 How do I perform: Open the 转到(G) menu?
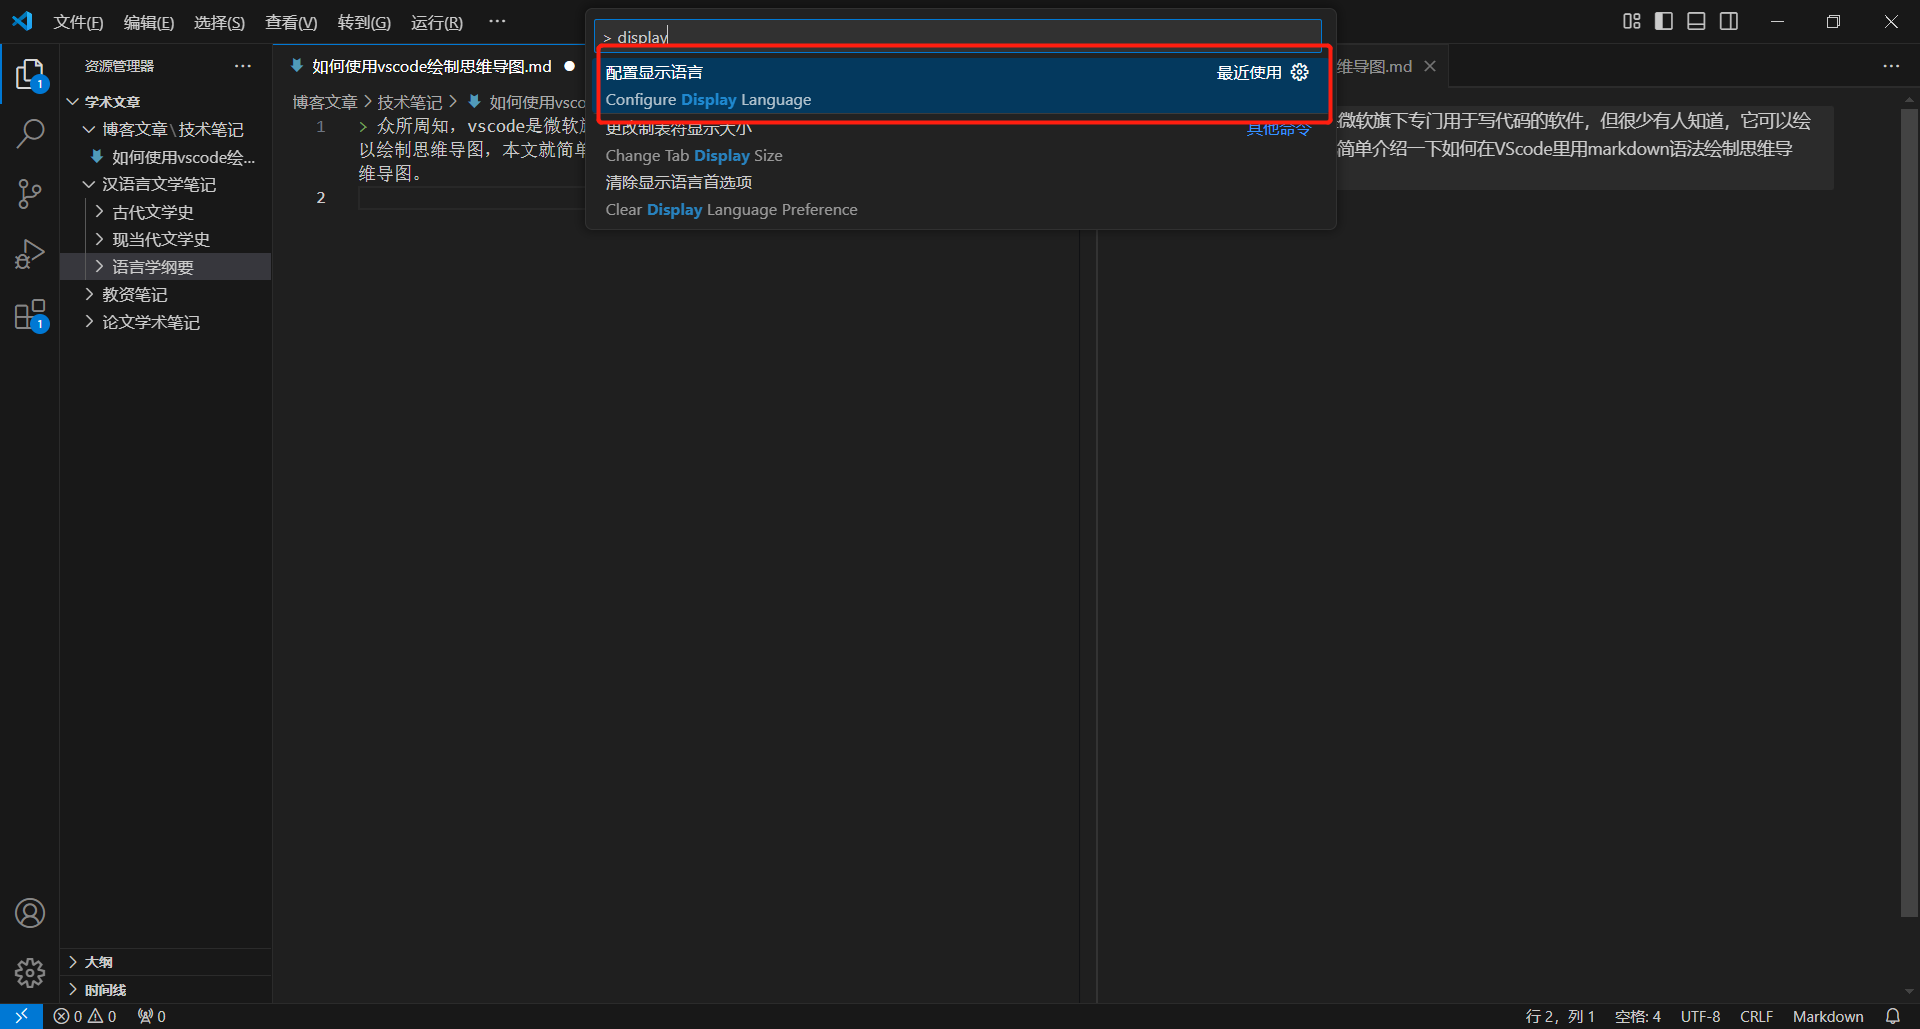[x=364, y=22]
